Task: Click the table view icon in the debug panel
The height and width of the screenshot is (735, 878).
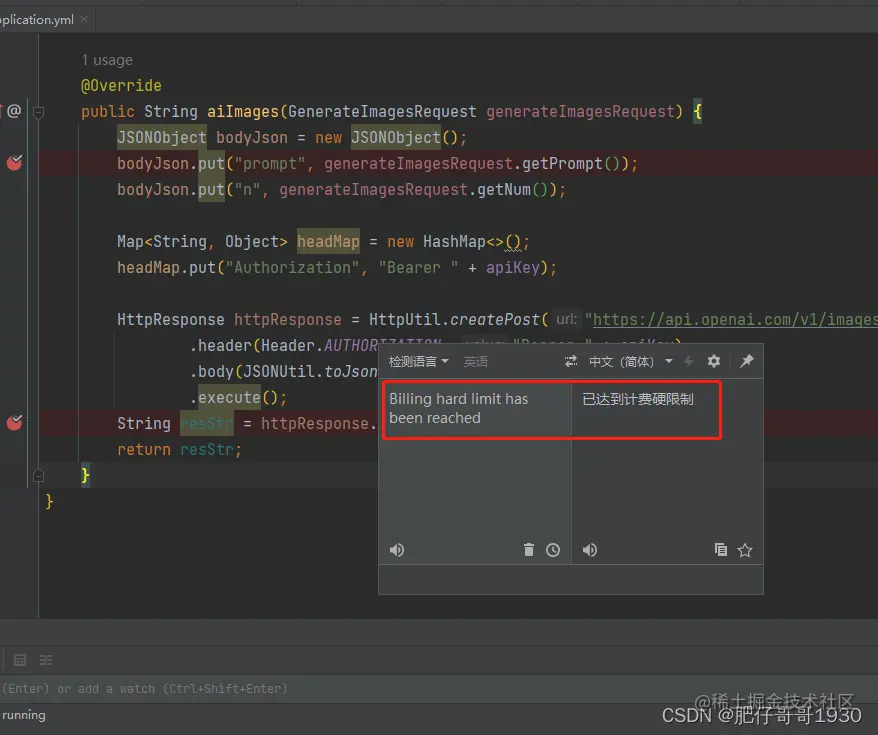Action: click(20, 660)
